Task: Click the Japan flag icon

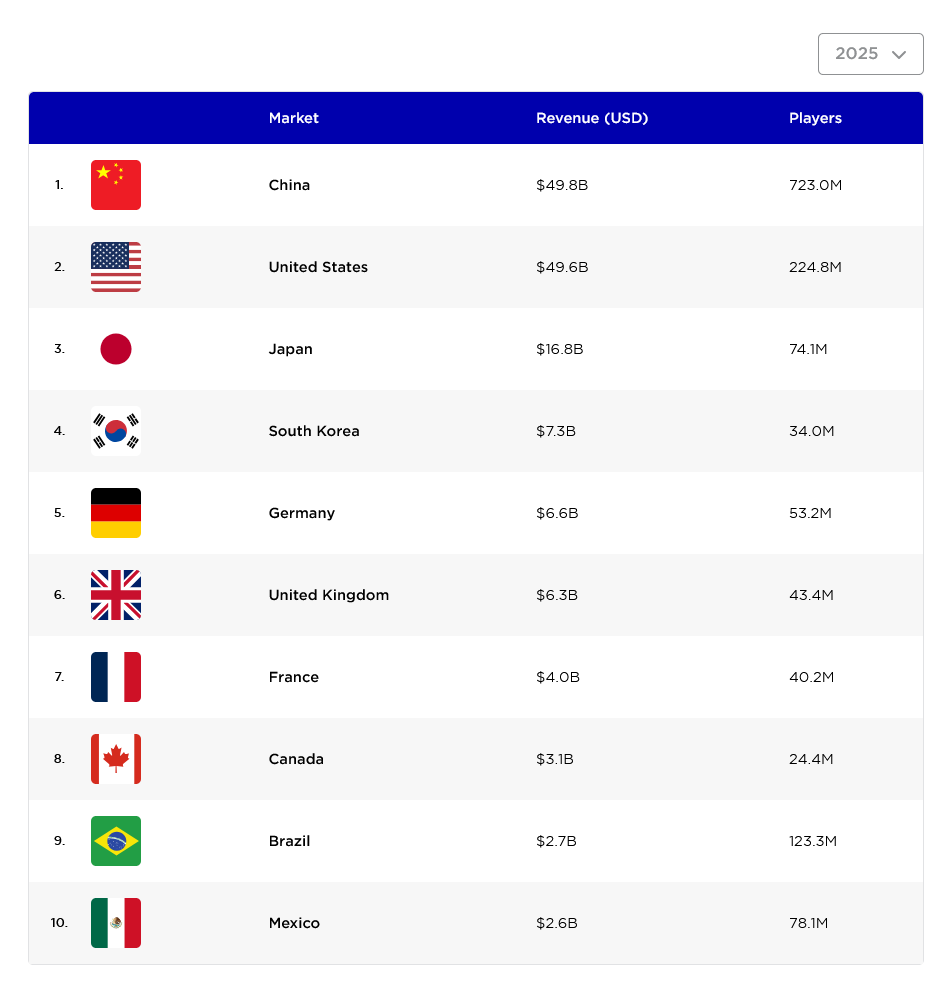Action: click(116, 349)
